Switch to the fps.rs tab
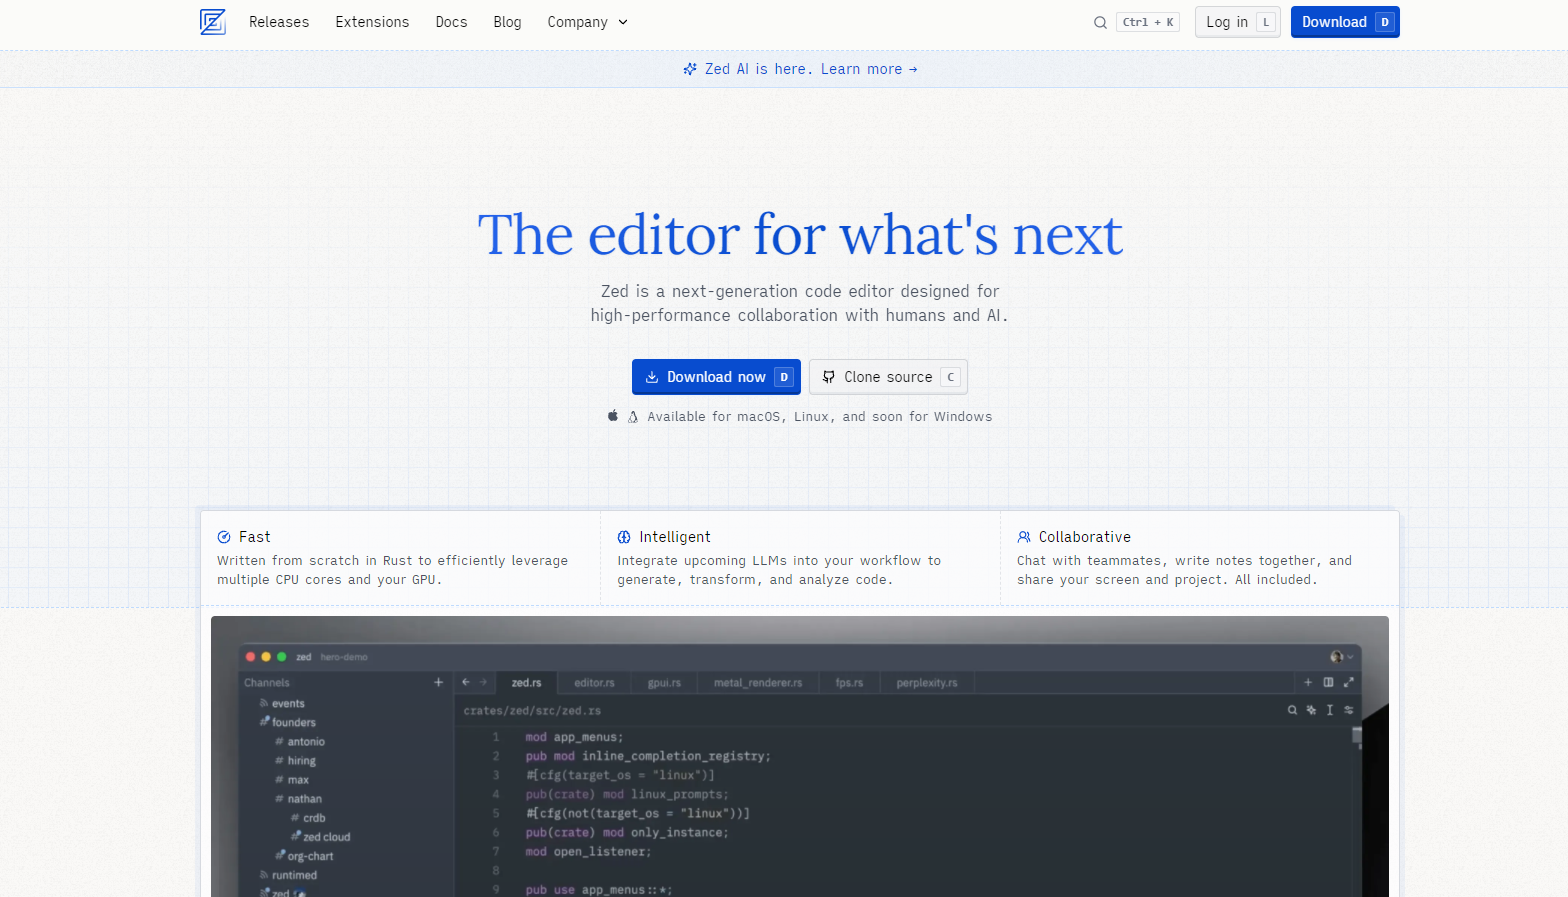 [x=849, y=683]
